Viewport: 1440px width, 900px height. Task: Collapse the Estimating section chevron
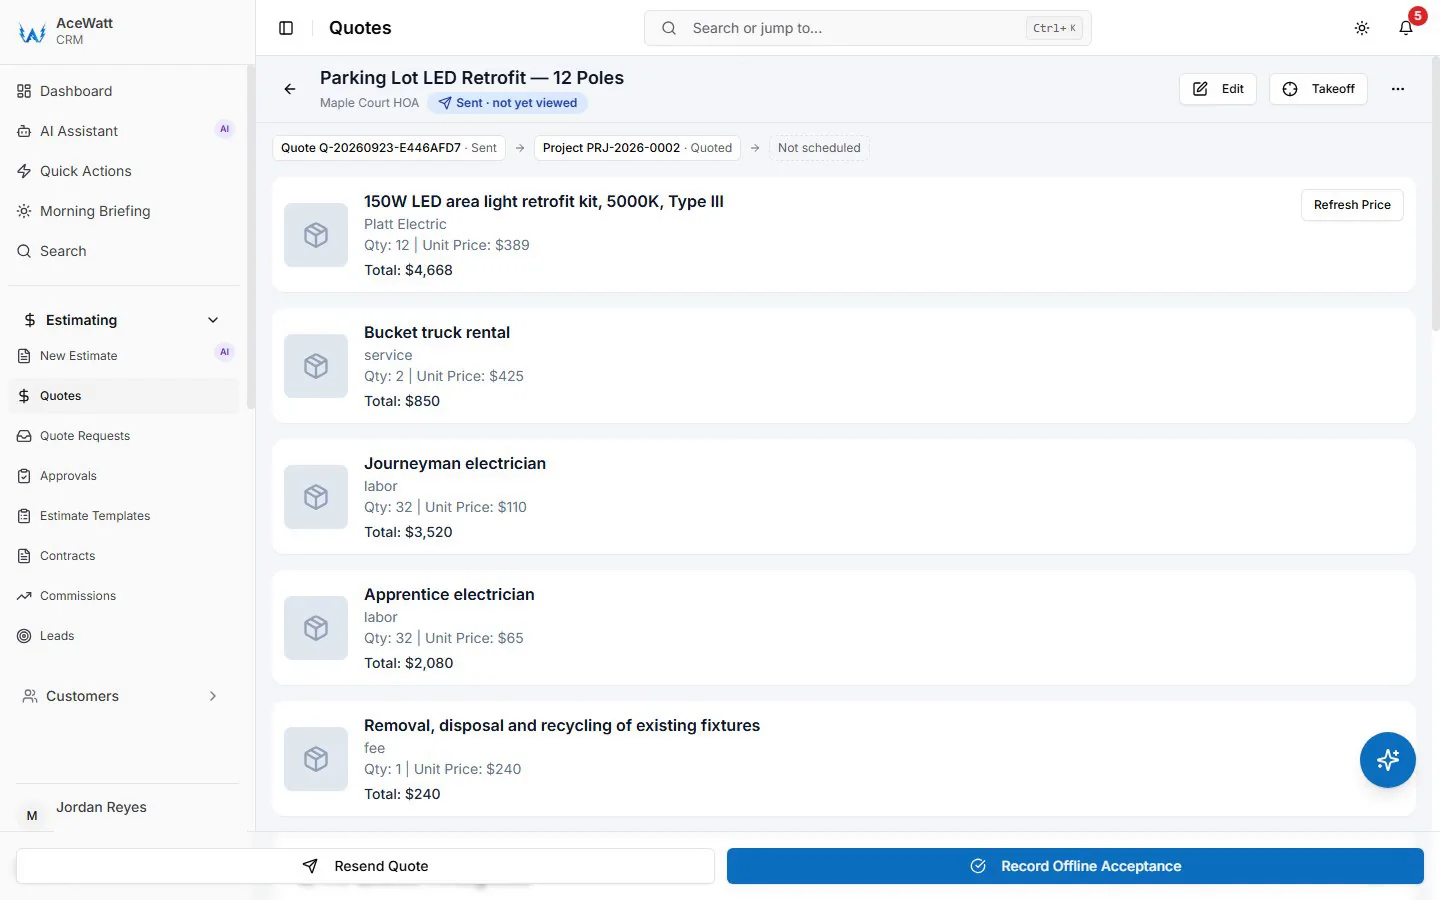(213, 320)
